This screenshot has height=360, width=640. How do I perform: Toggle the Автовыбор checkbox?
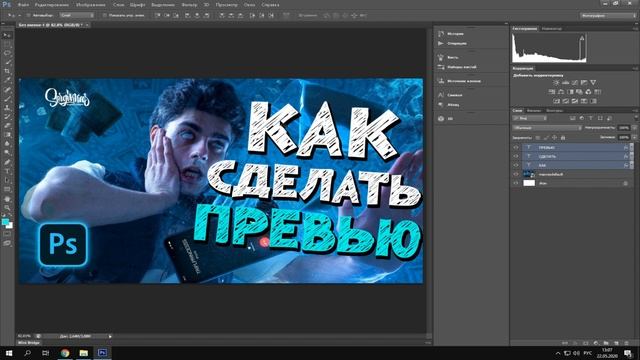click(29, 15)
